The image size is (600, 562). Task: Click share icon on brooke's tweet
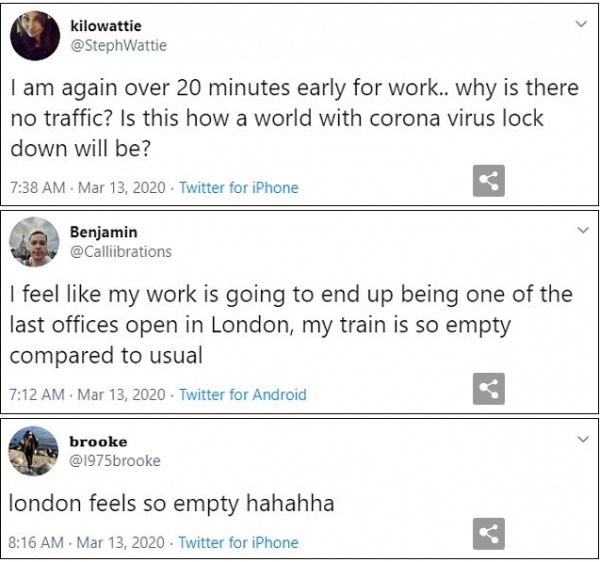[x=488, y=535]
